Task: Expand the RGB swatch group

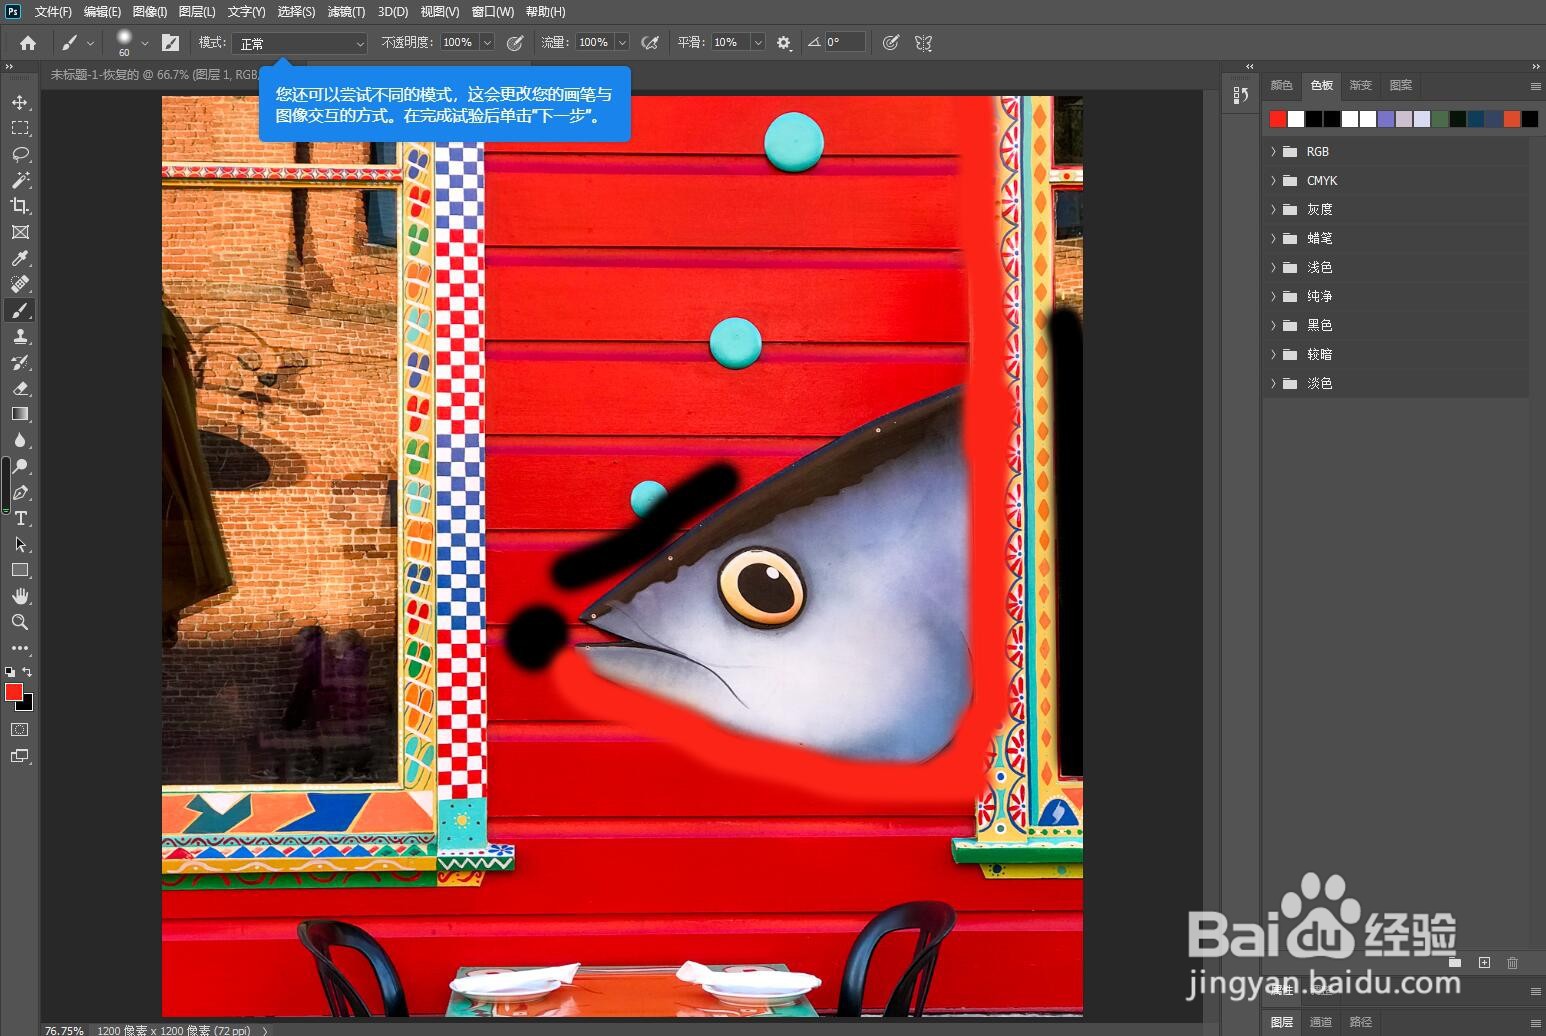Action: 1273,152
